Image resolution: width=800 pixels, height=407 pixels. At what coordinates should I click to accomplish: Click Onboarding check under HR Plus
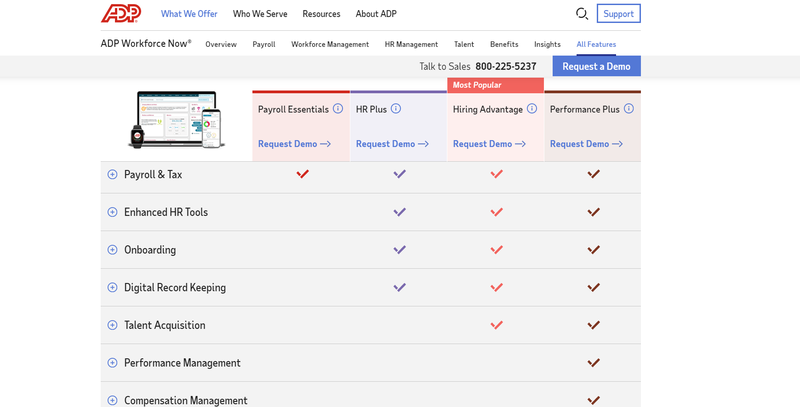point(399,249)
